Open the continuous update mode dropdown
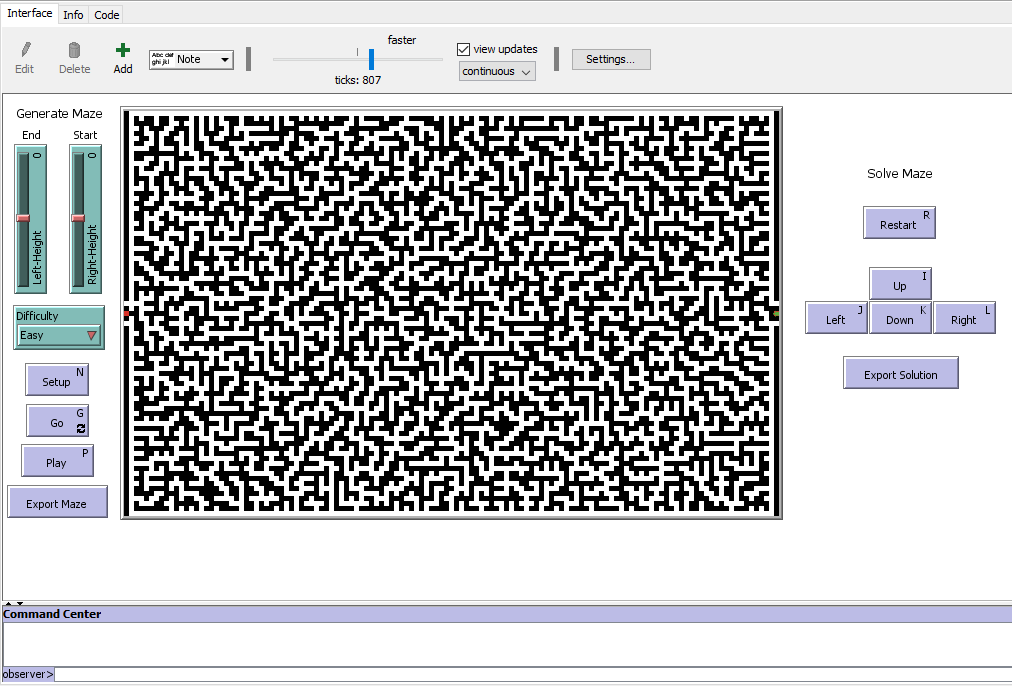The height and width of the screenshot is (686, 1012). tap(497, 71)
